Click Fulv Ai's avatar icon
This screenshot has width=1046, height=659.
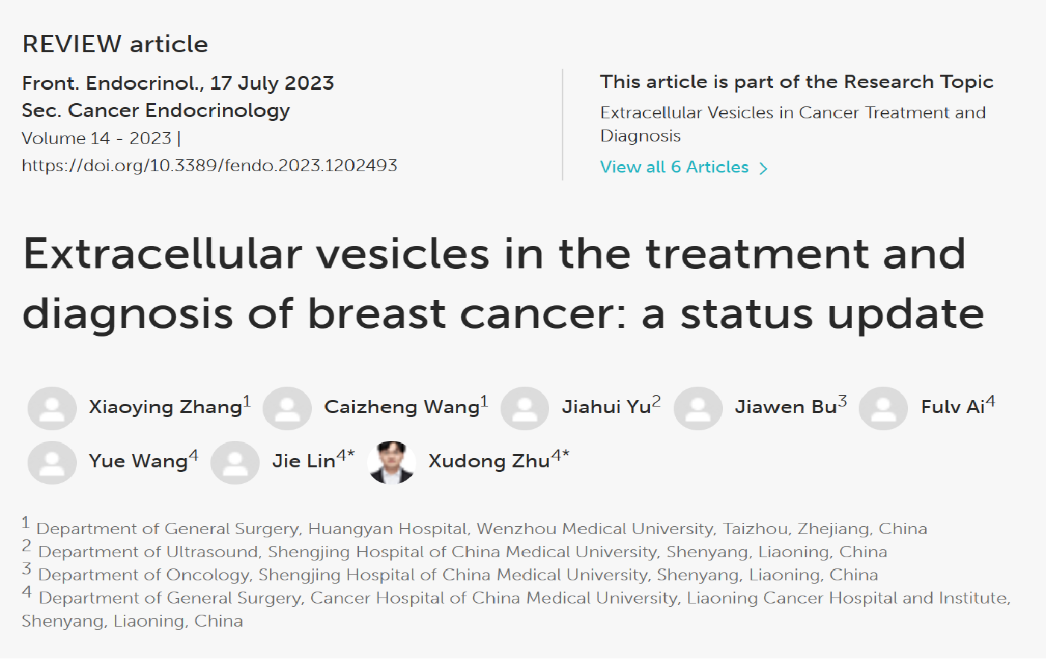tap(883, 408)
